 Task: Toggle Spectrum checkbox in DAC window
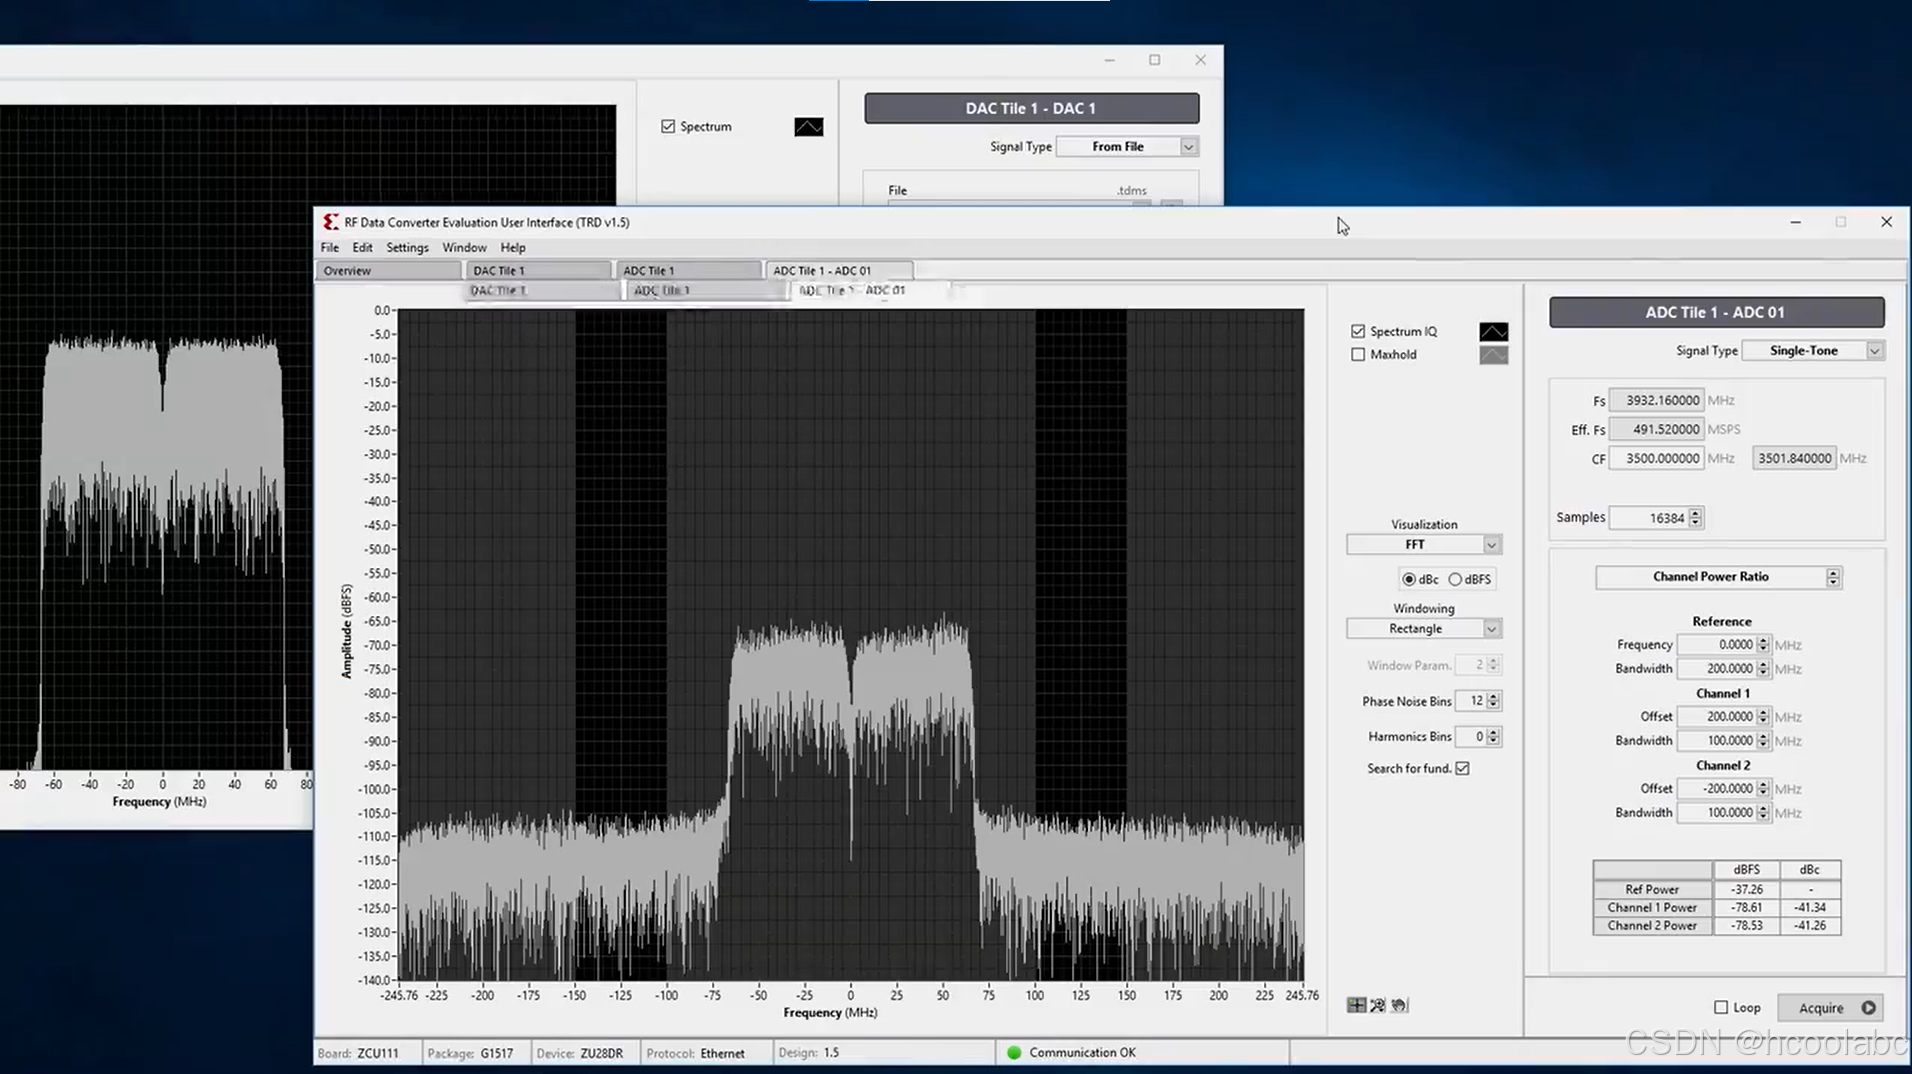tap(668, 126)
